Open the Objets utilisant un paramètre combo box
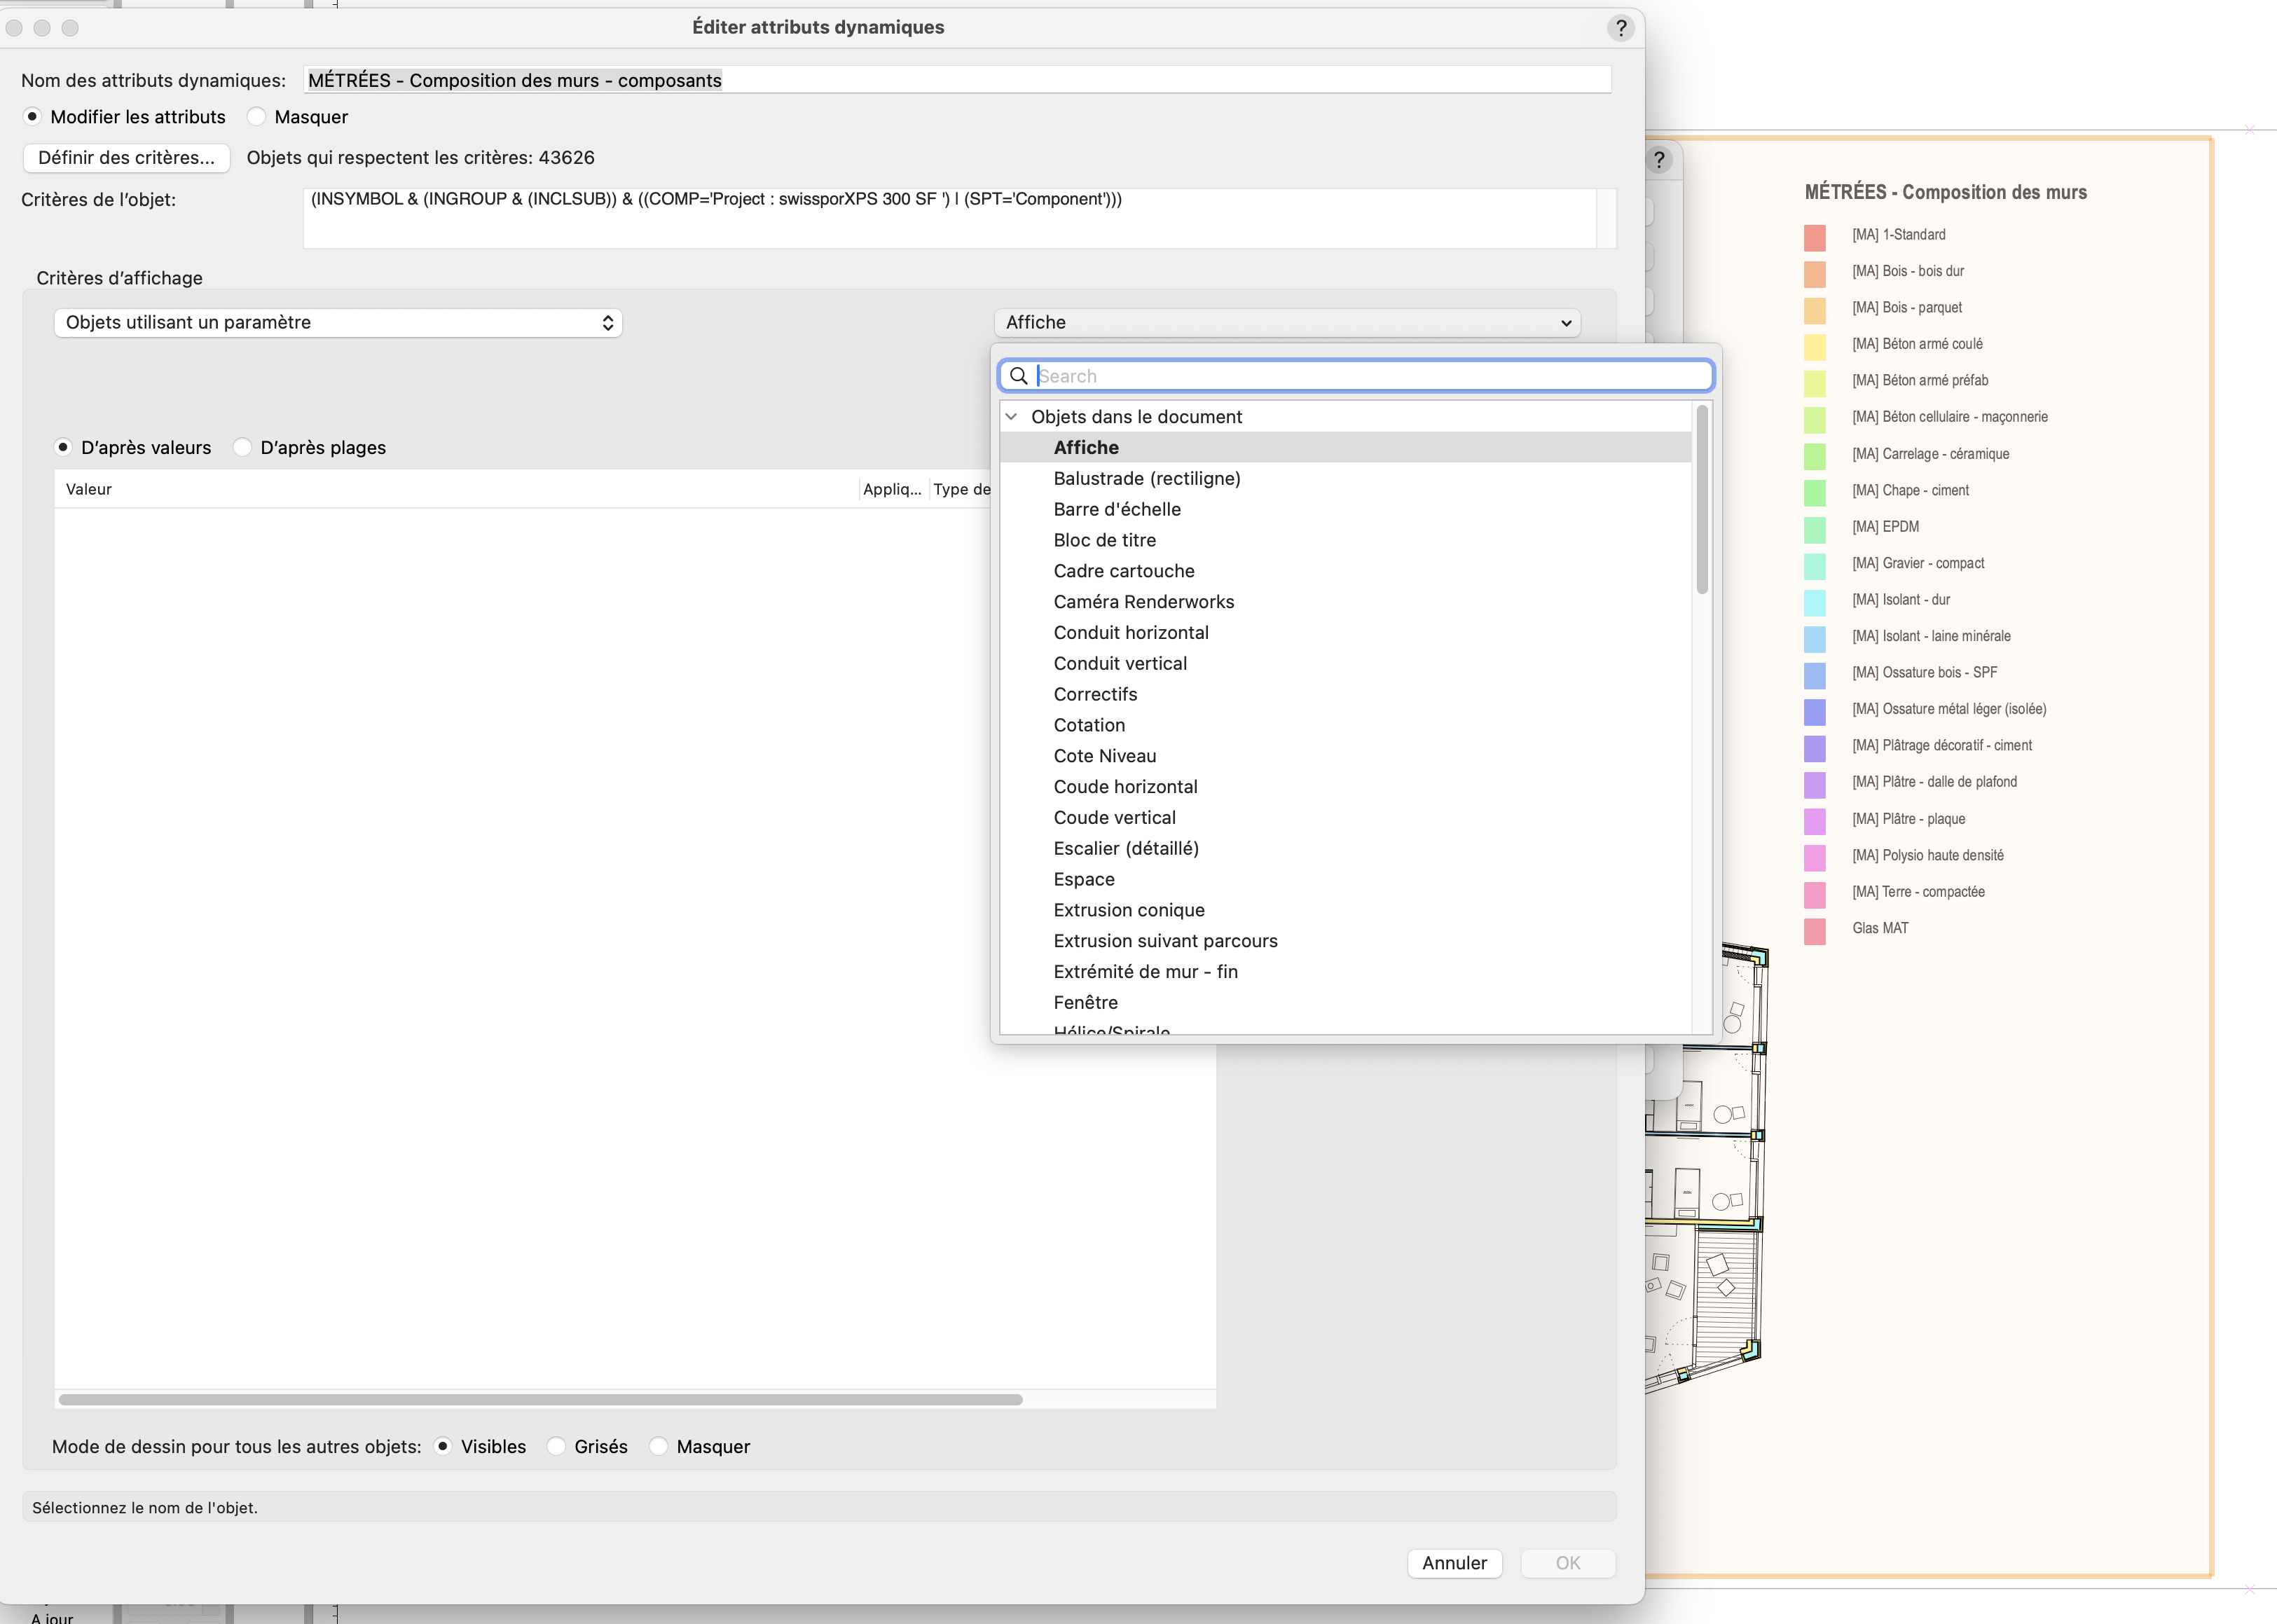 coord(338,322)
